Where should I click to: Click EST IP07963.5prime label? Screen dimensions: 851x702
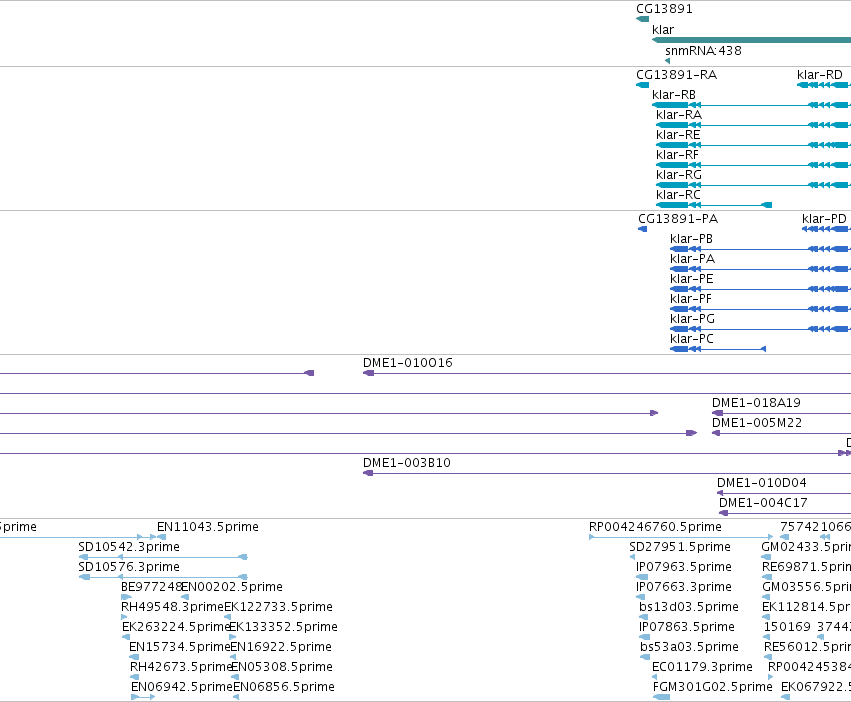point(684,567)
